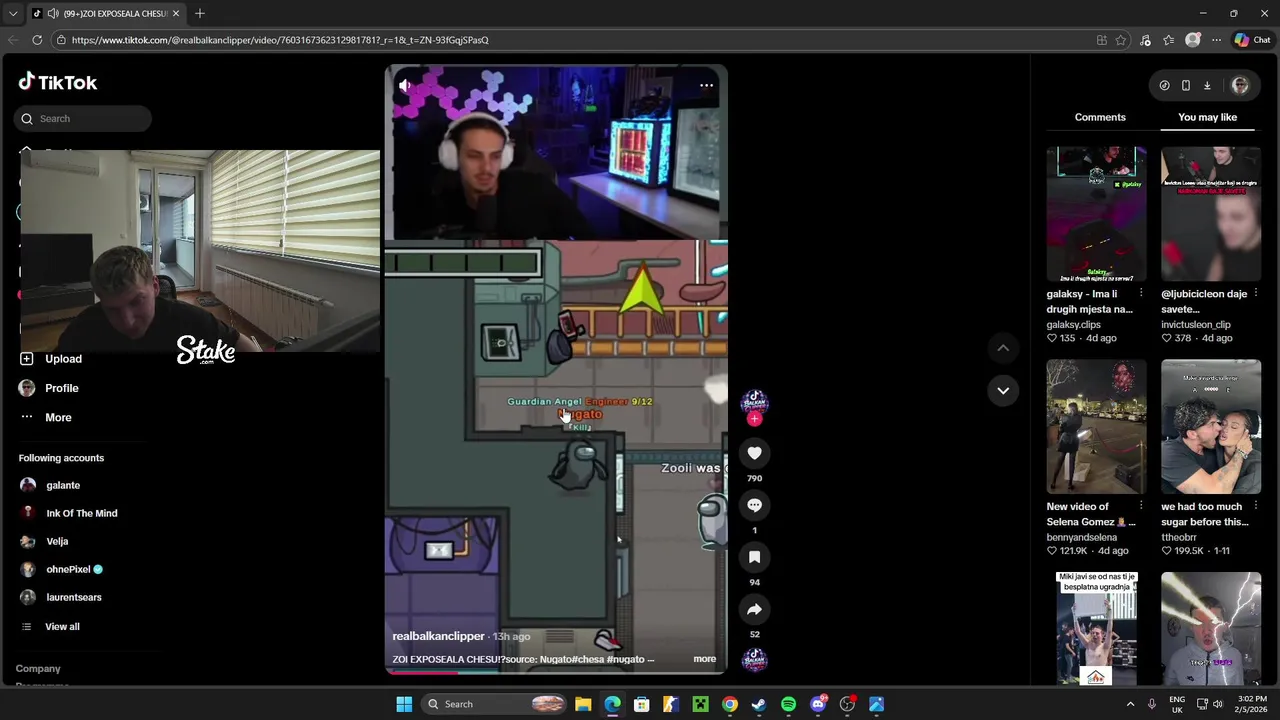Open the TikTok coins icon in the top pill
Image resolution: width=1280 pixels, height=720 pixels.
pos(1164,86)
